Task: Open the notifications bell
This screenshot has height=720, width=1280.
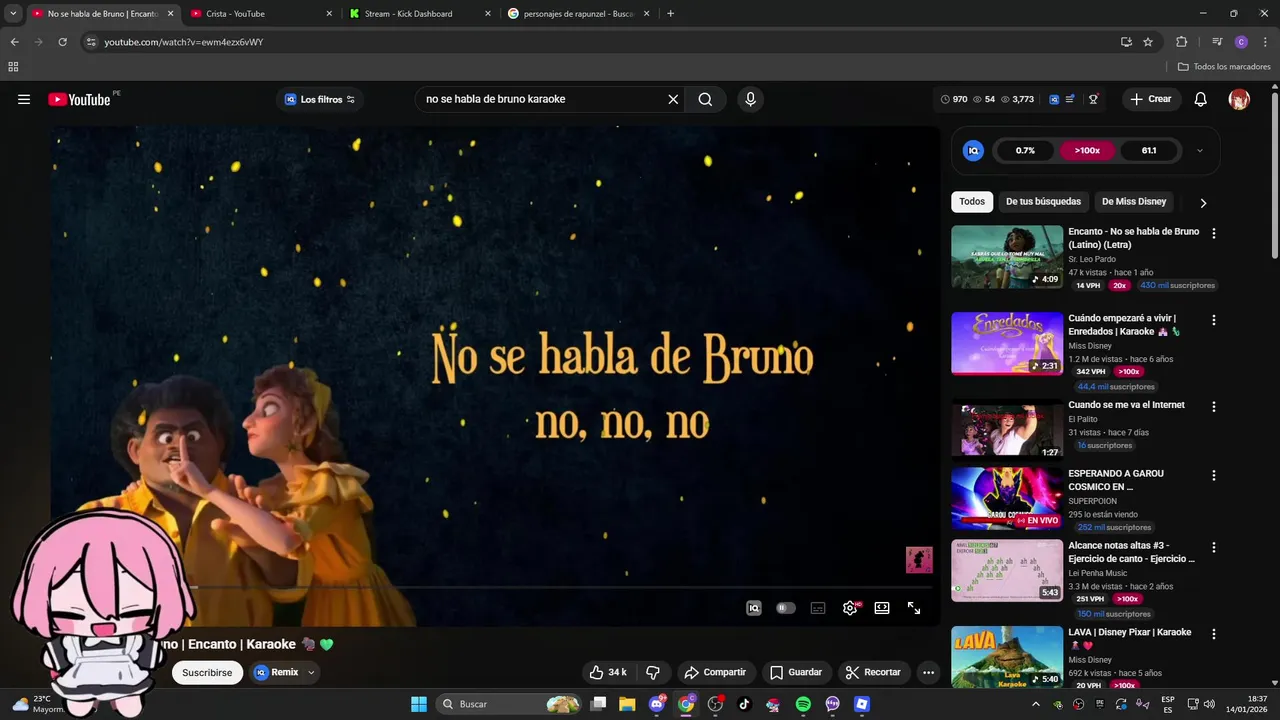Action: click(x=1201, y=99)
